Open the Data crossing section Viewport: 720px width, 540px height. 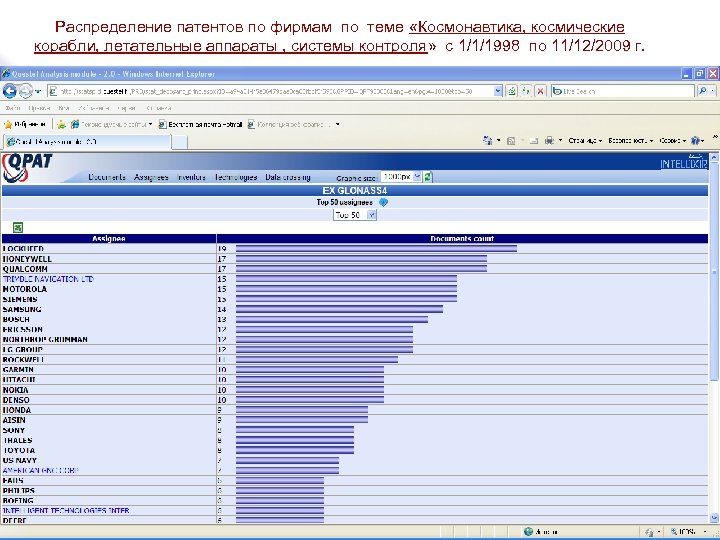(x=288, y=177)
